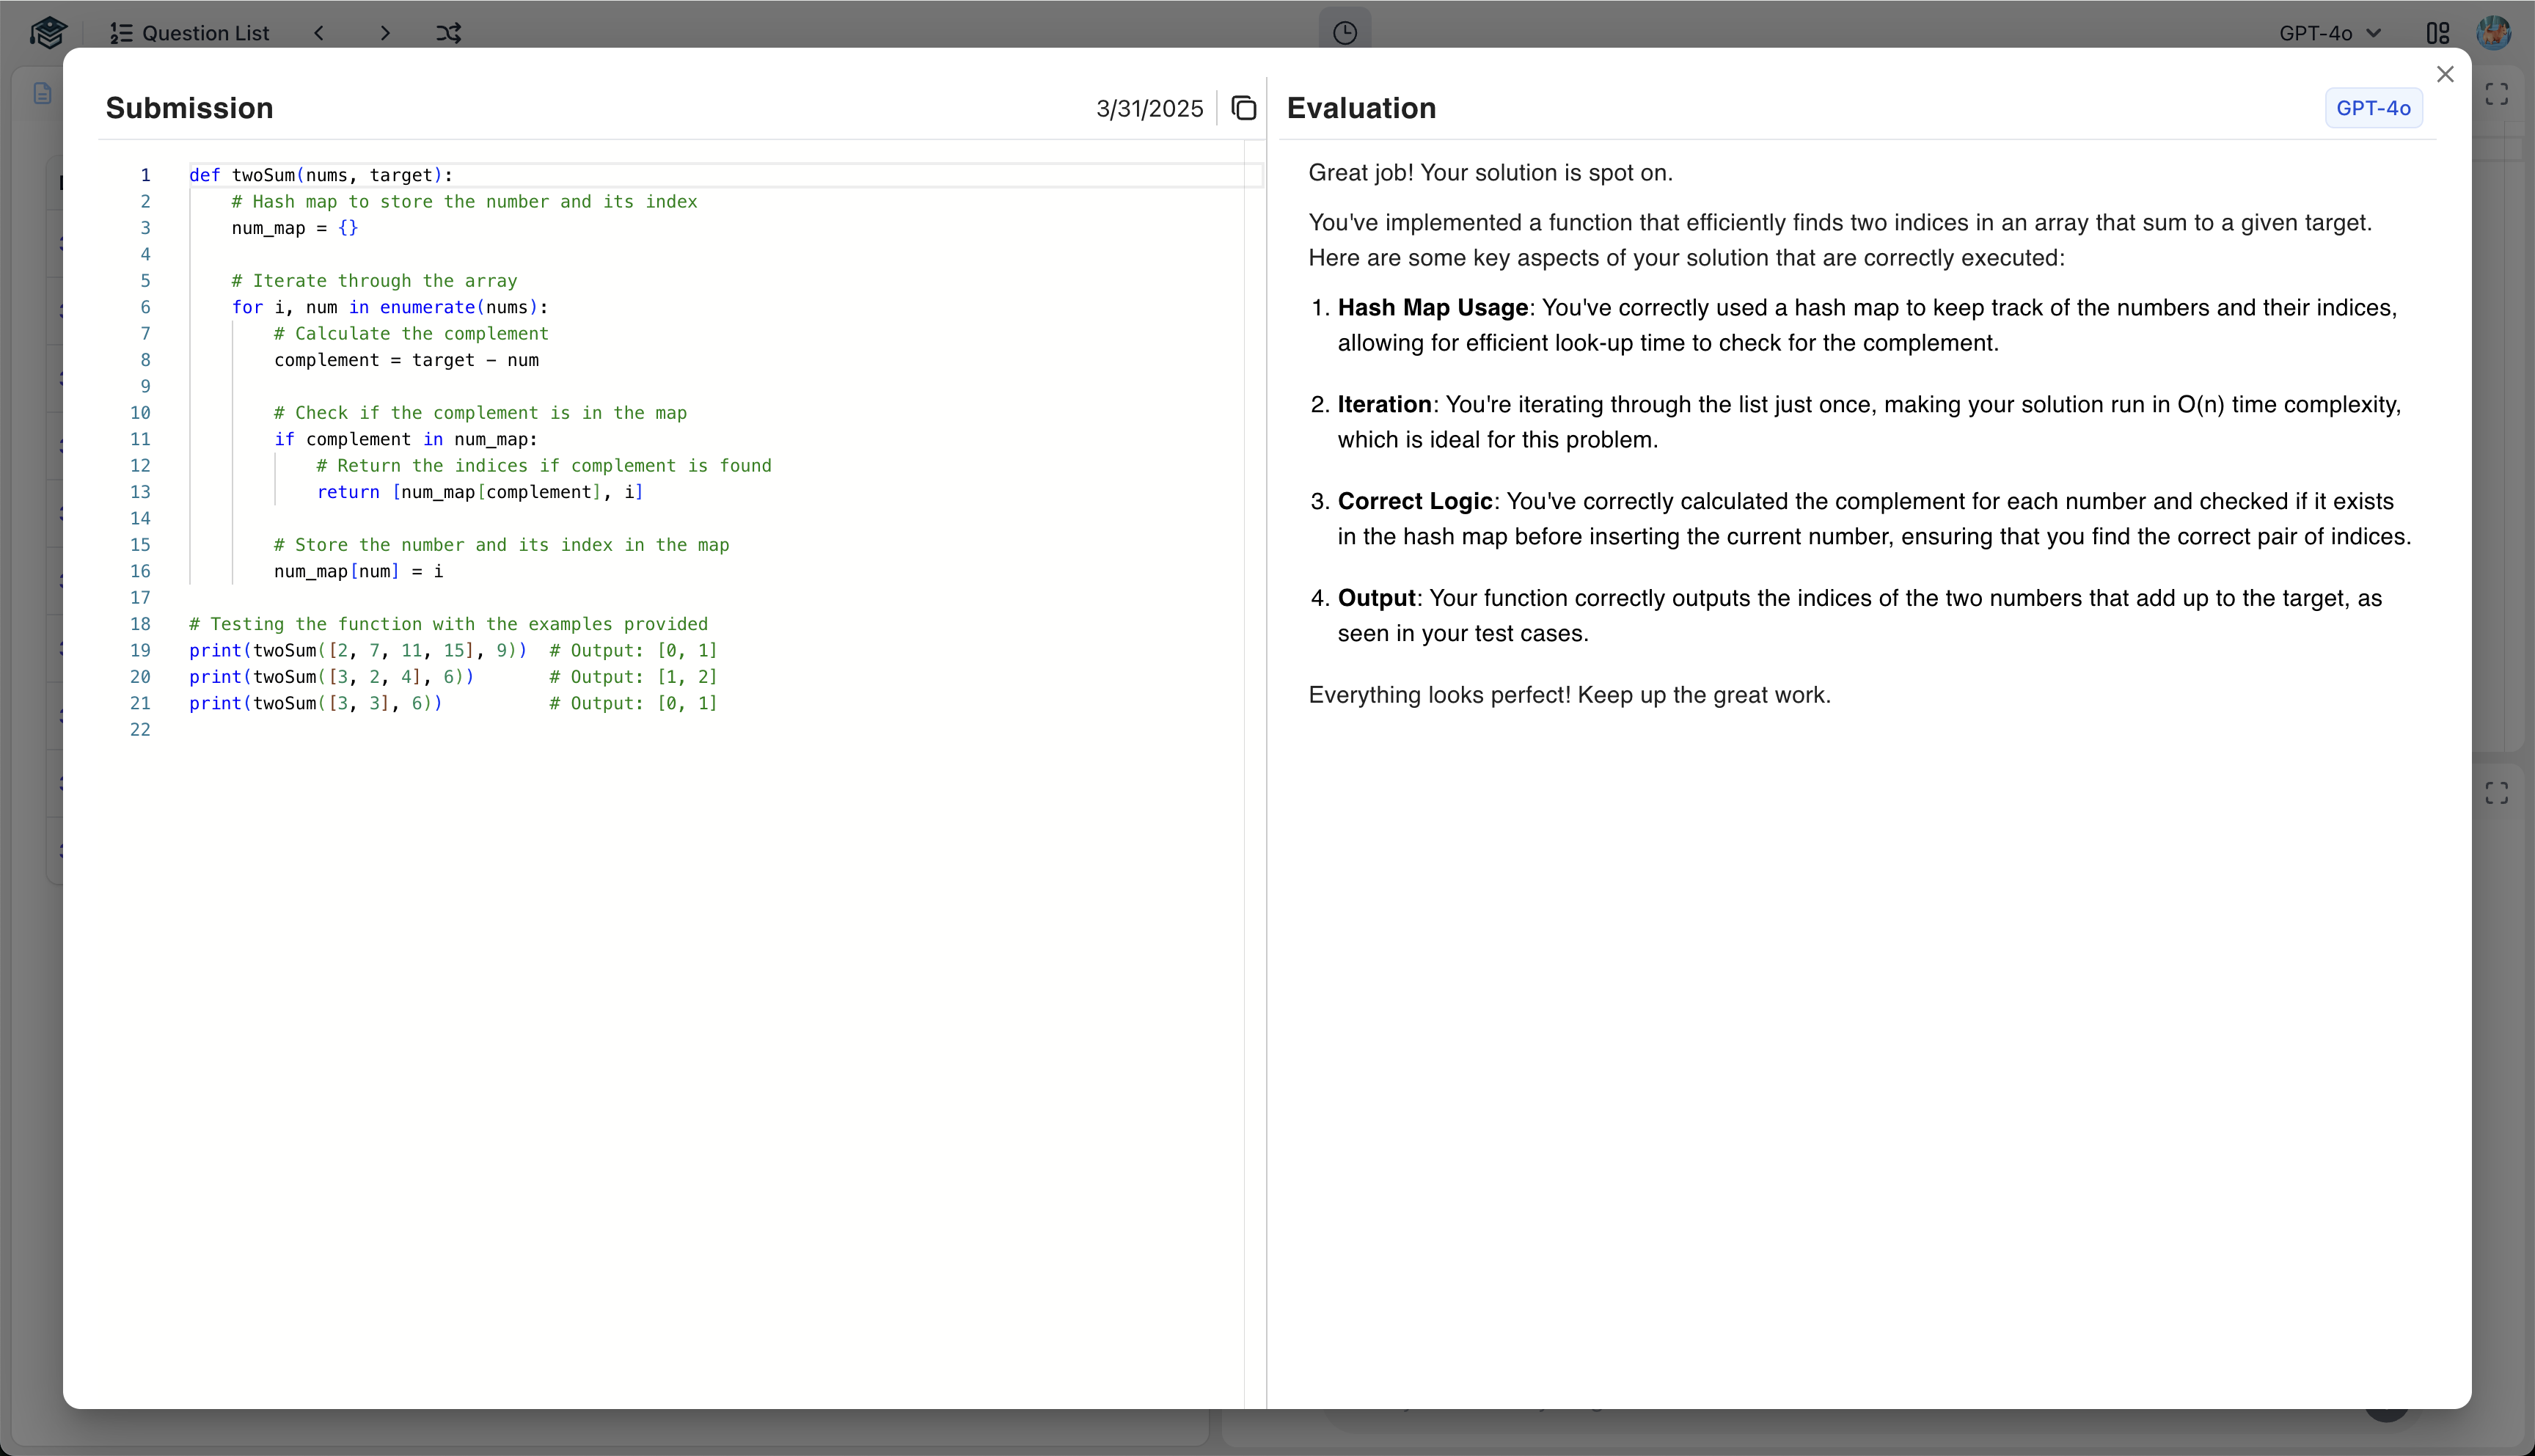This screenshot has height=1456, width=2535.
Task: Click the GPT-4o badge beside Evaluation
Action: pos(2372,108)
